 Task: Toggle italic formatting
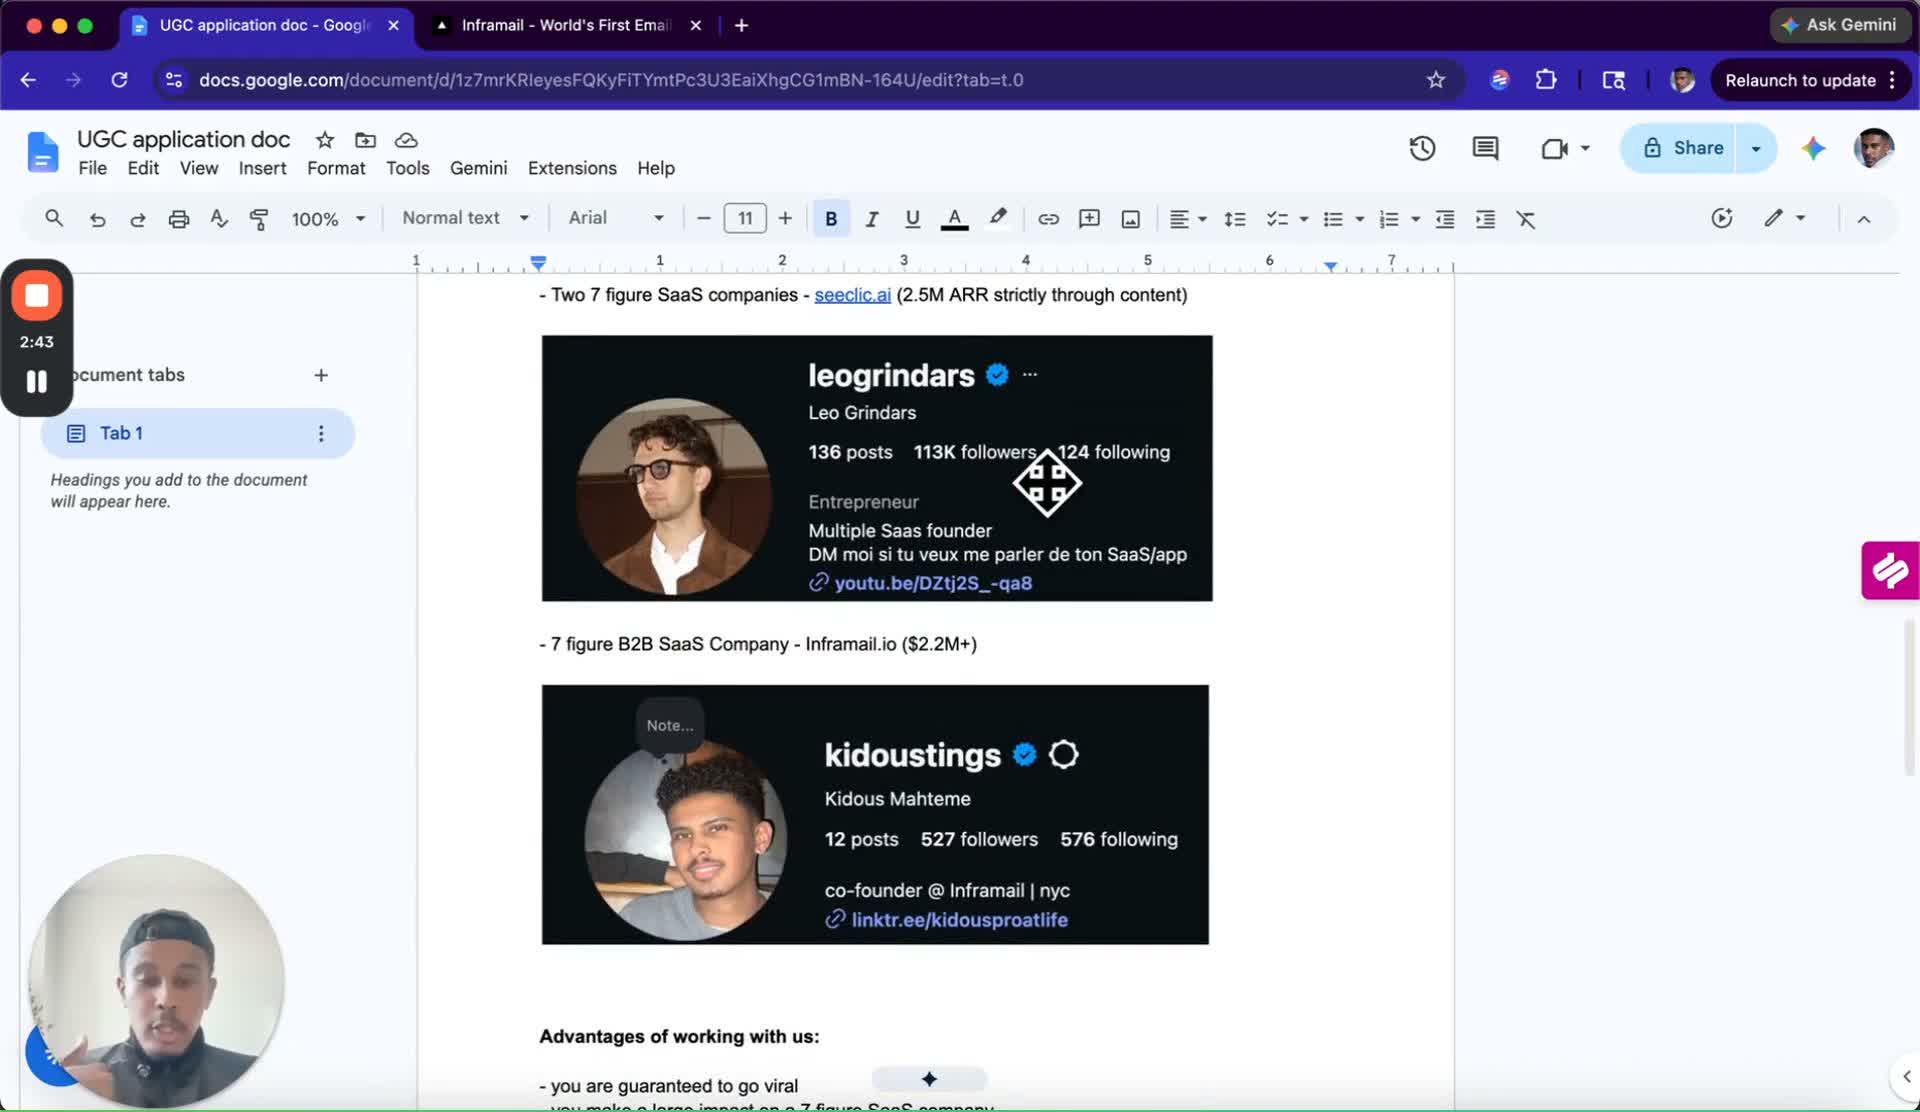click(x=872, y=219)
